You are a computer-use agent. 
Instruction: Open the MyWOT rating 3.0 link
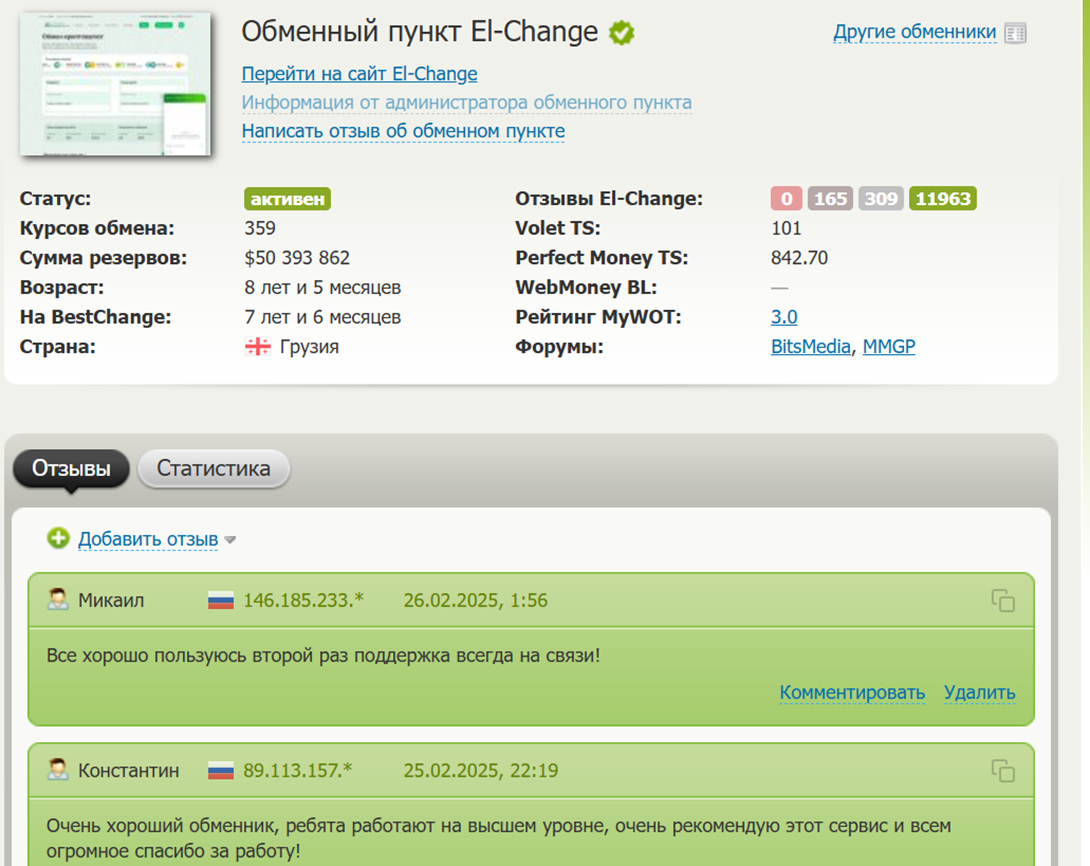click(784, 317)
